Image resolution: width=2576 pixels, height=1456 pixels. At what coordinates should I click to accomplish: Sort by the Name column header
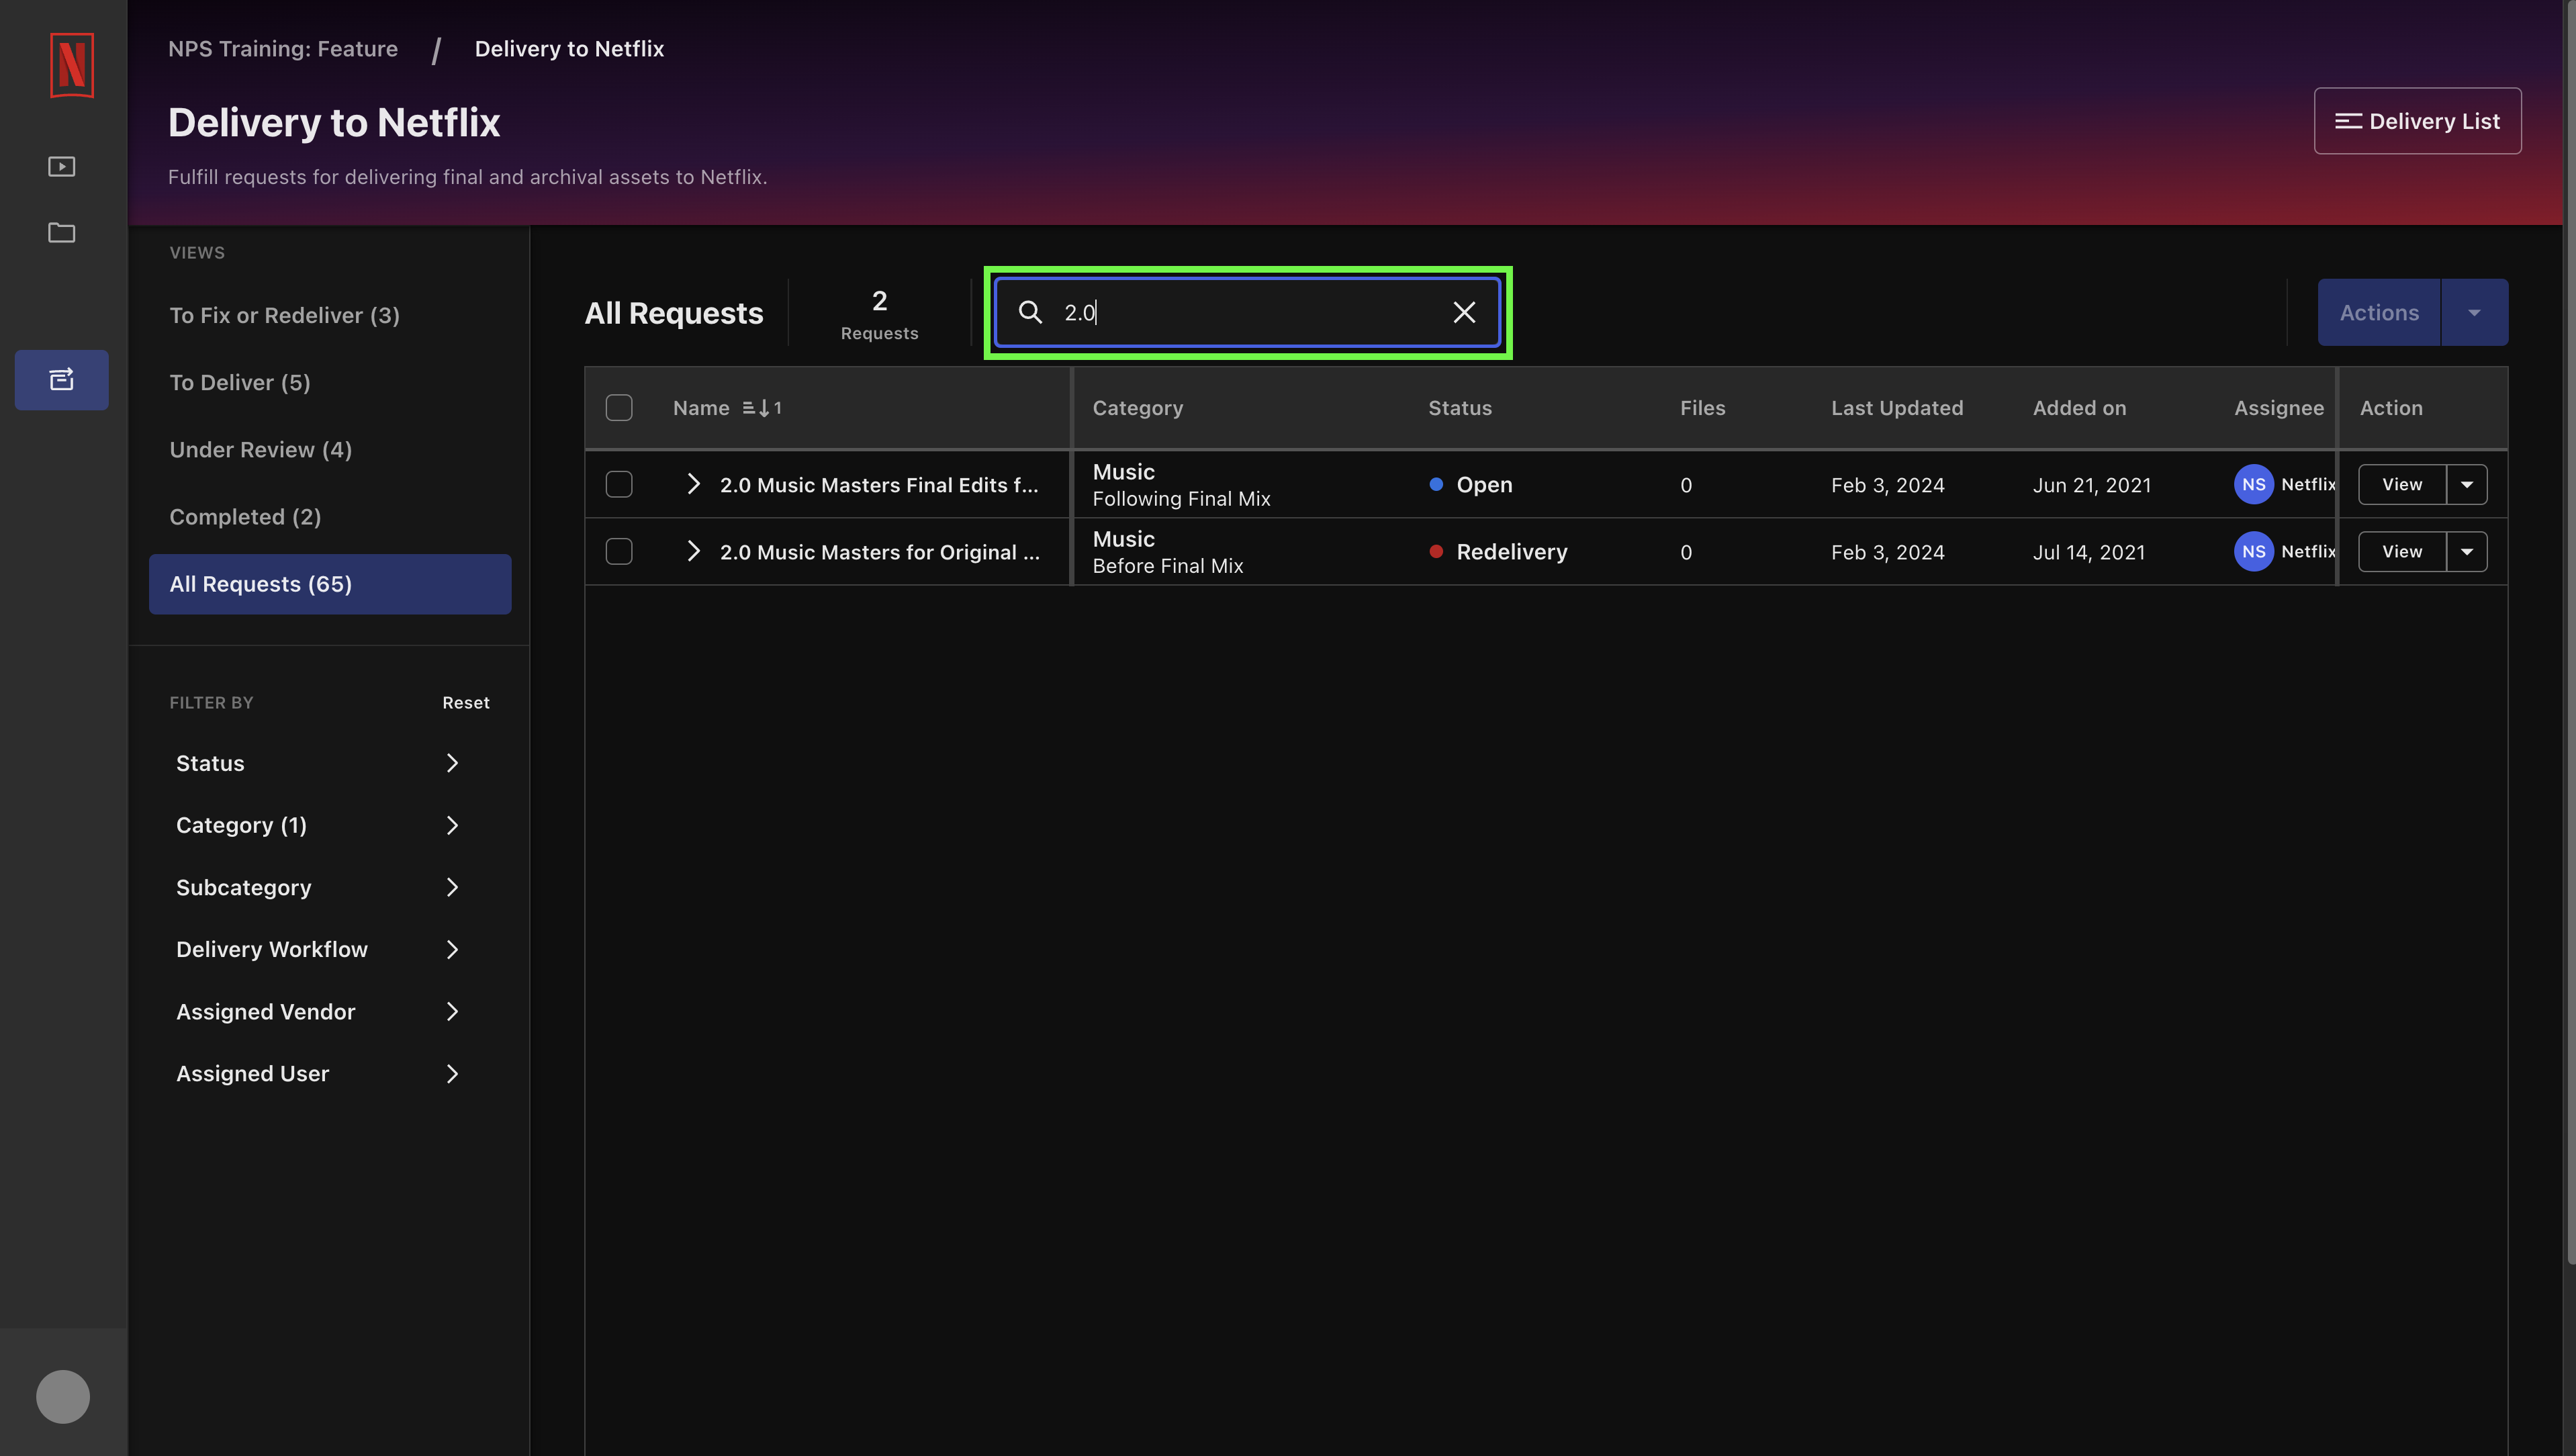[x=701, y=408]
